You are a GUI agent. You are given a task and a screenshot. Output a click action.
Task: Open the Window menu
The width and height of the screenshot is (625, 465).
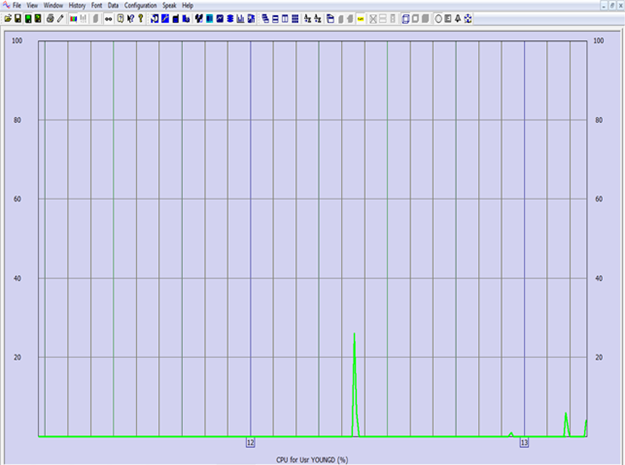pyautogui.click(x=53, y=5)
